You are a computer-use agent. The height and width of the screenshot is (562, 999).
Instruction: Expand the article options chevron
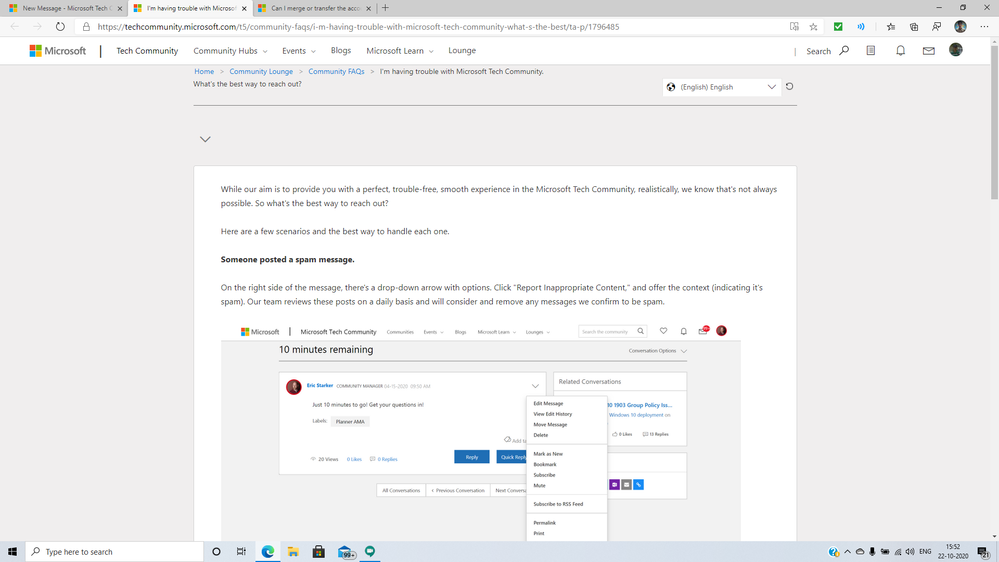205,139
